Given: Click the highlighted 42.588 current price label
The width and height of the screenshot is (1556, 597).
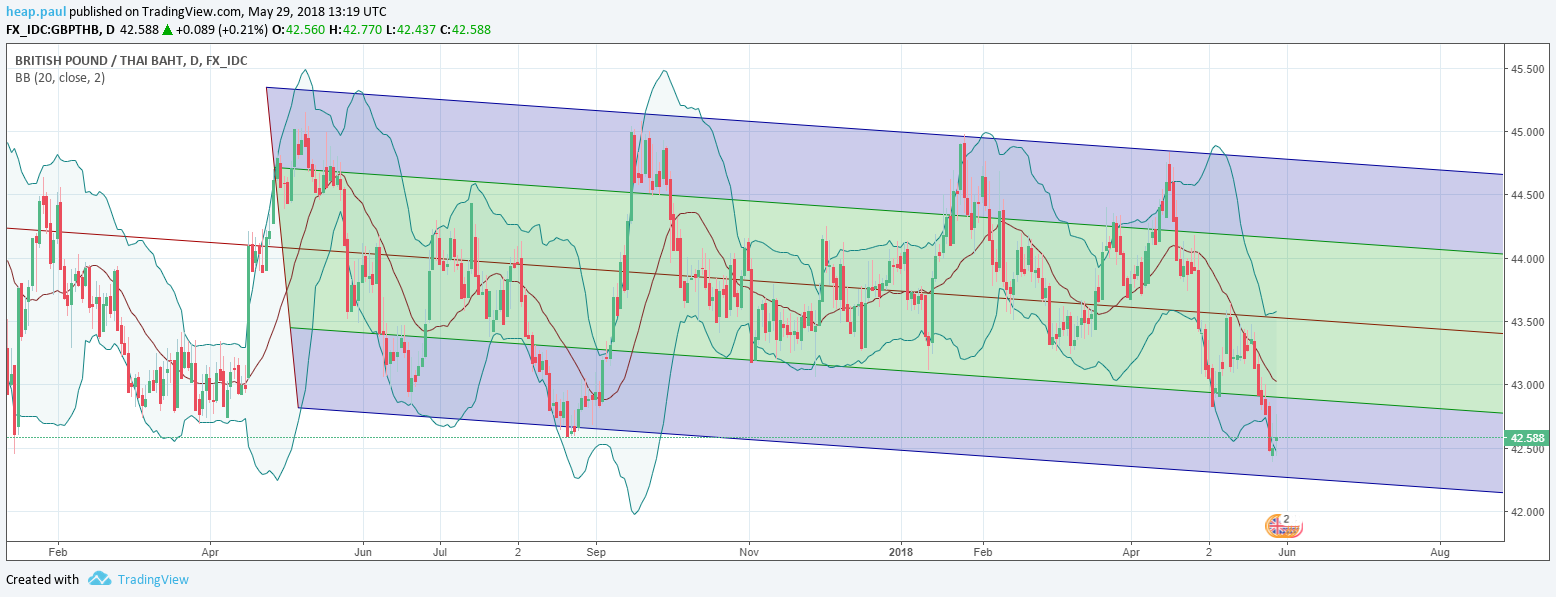Looking at the screenshot, I should (1528, 438).
